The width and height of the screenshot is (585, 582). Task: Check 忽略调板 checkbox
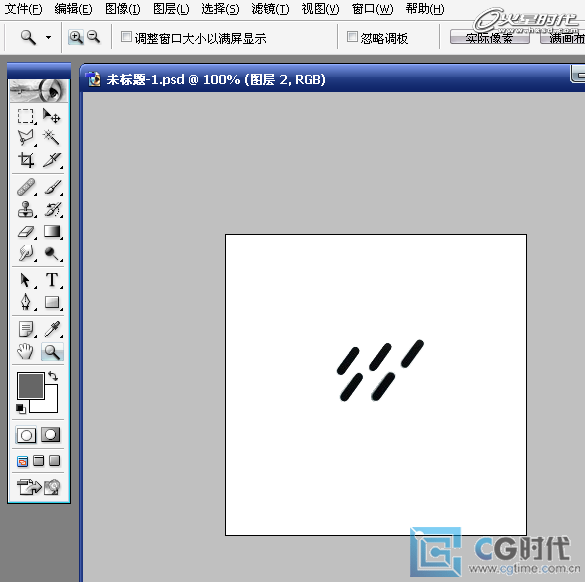(352, 37)
